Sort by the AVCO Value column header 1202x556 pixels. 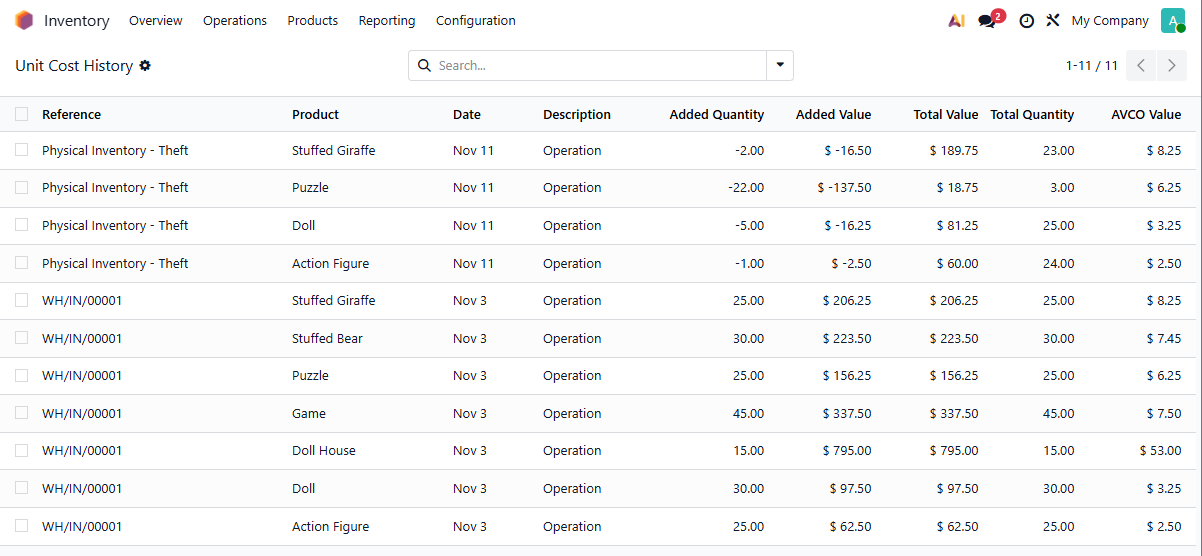click(x=1146, y=115)
